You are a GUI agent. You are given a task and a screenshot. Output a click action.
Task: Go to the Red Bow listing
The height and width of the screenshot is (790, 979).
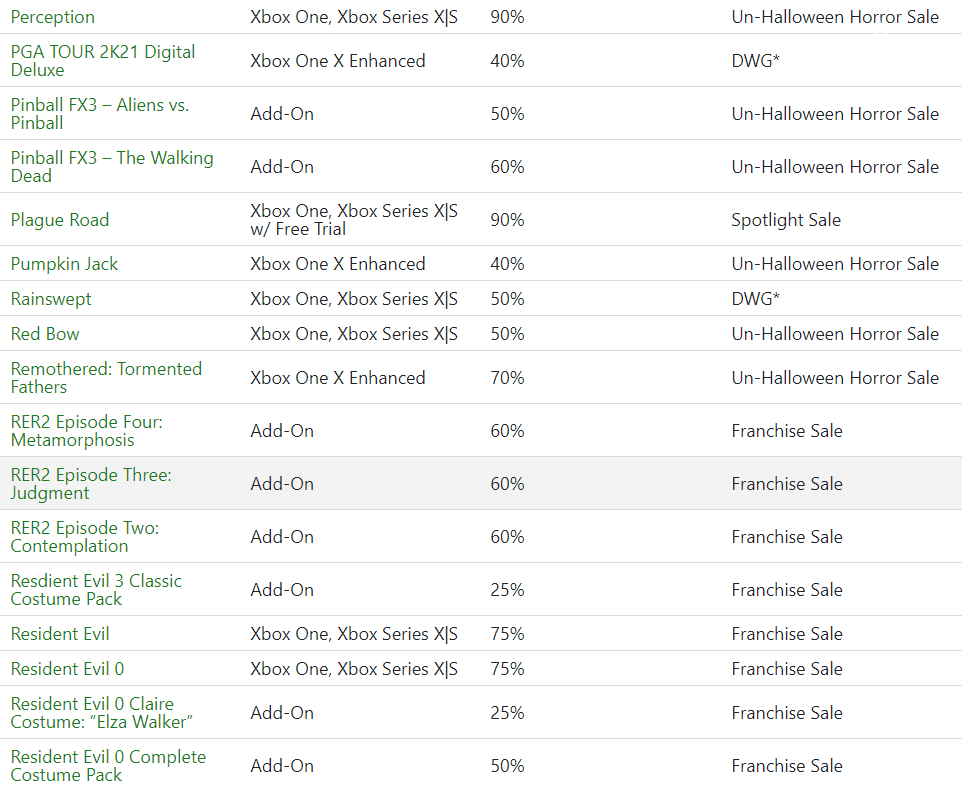(45, 334)
